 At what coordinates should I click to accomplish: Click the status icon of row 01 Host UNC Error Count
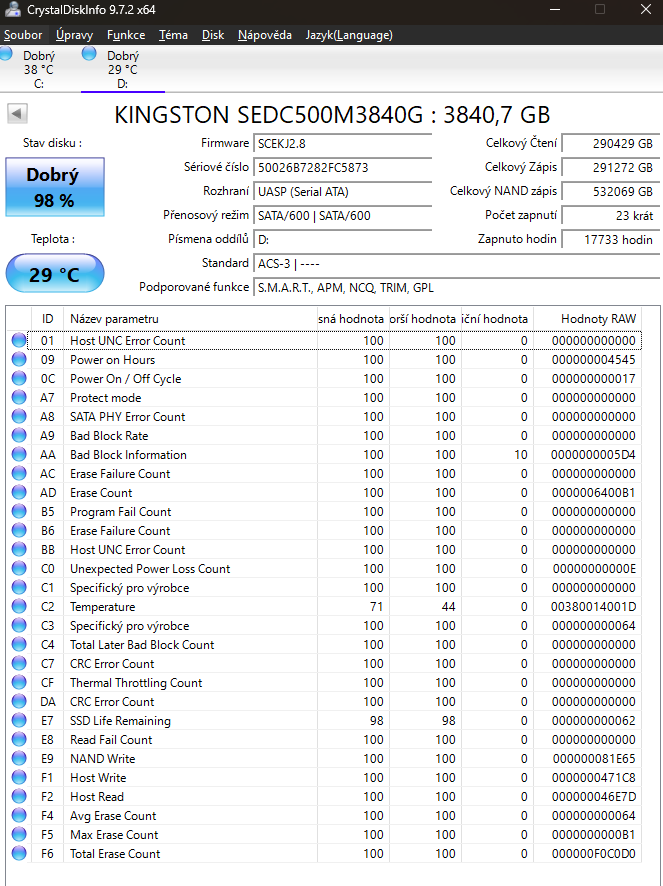(19, 340)
